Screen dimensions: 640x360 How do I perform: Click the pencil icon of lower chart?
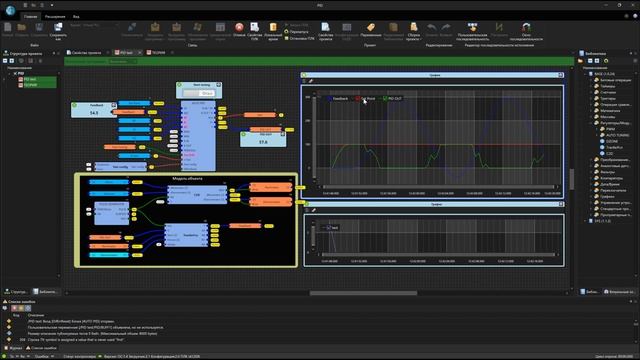click(313, 210)
